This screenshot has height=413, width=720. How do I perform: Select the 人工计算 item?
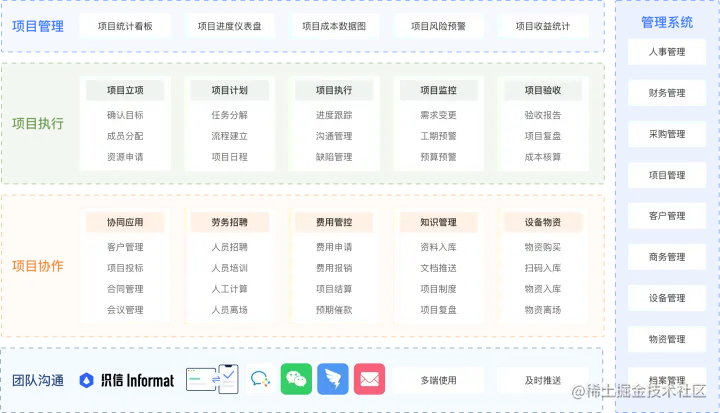click(230, 289)
